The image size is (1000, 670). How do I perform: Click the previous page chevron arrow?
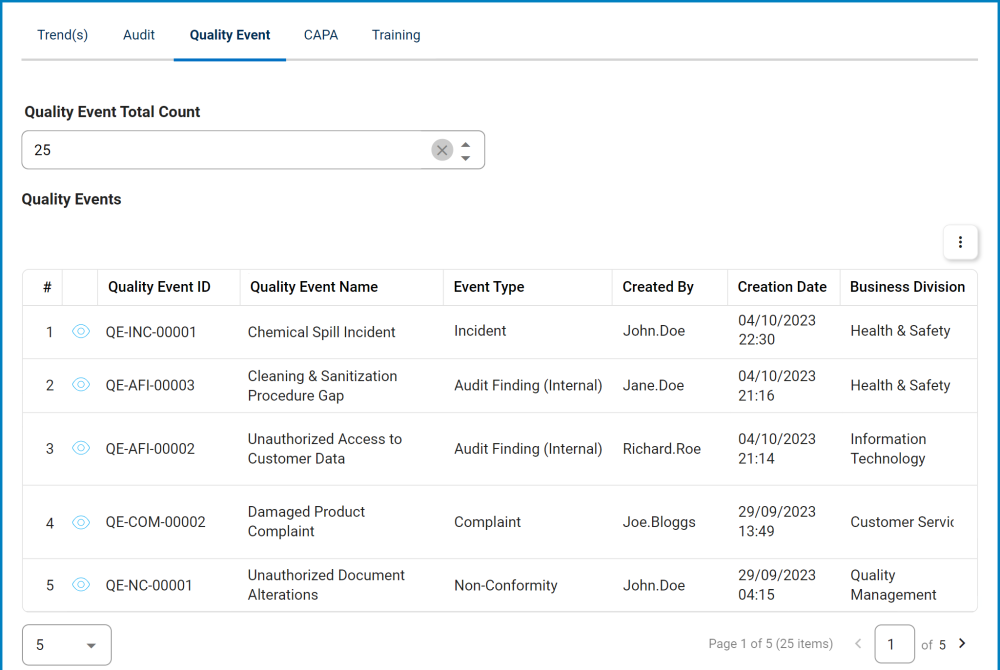pyautogui.click(x=858, y=644)
